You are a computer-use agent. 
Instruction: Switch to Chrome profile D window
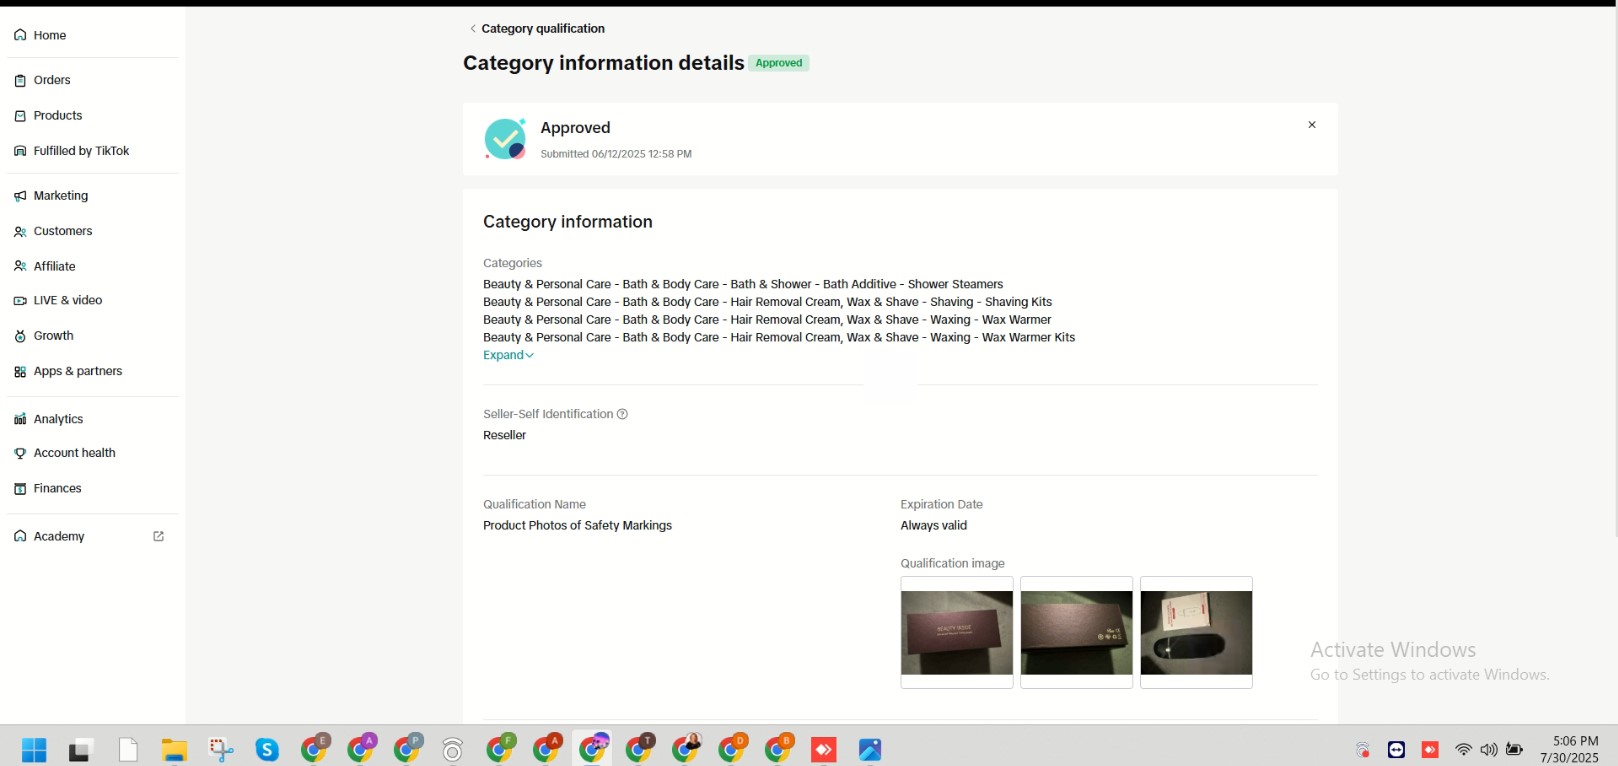(733, 749)
